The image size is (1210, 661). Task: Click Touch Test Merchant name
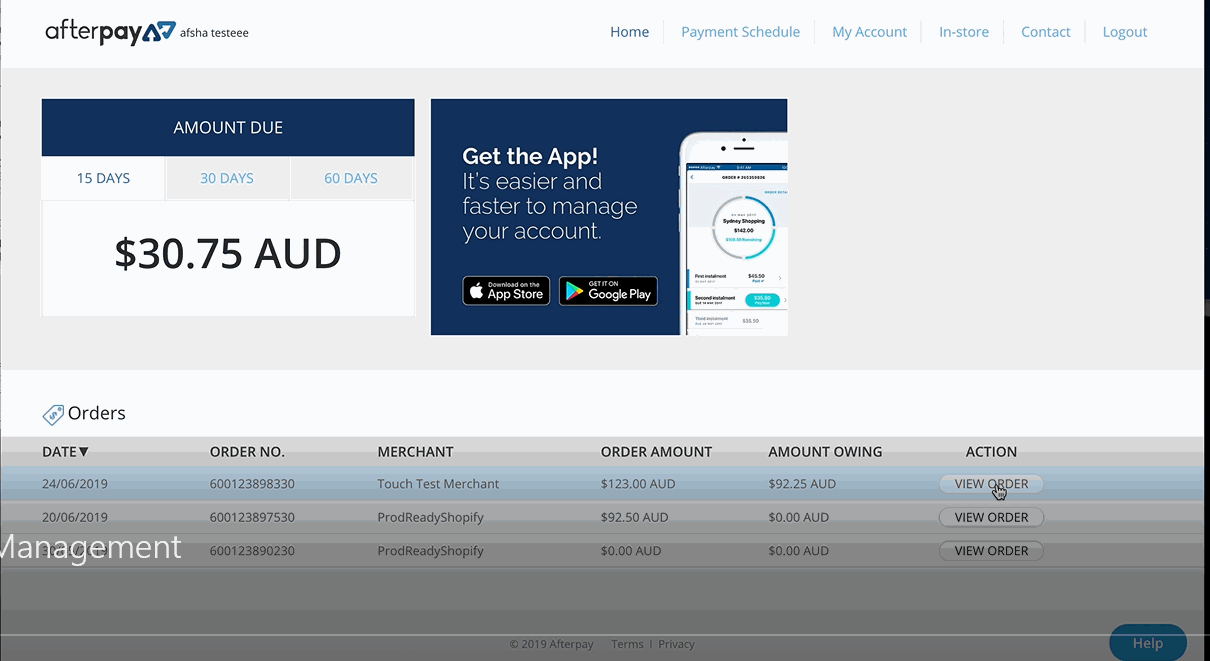click(x=438, y=484)
